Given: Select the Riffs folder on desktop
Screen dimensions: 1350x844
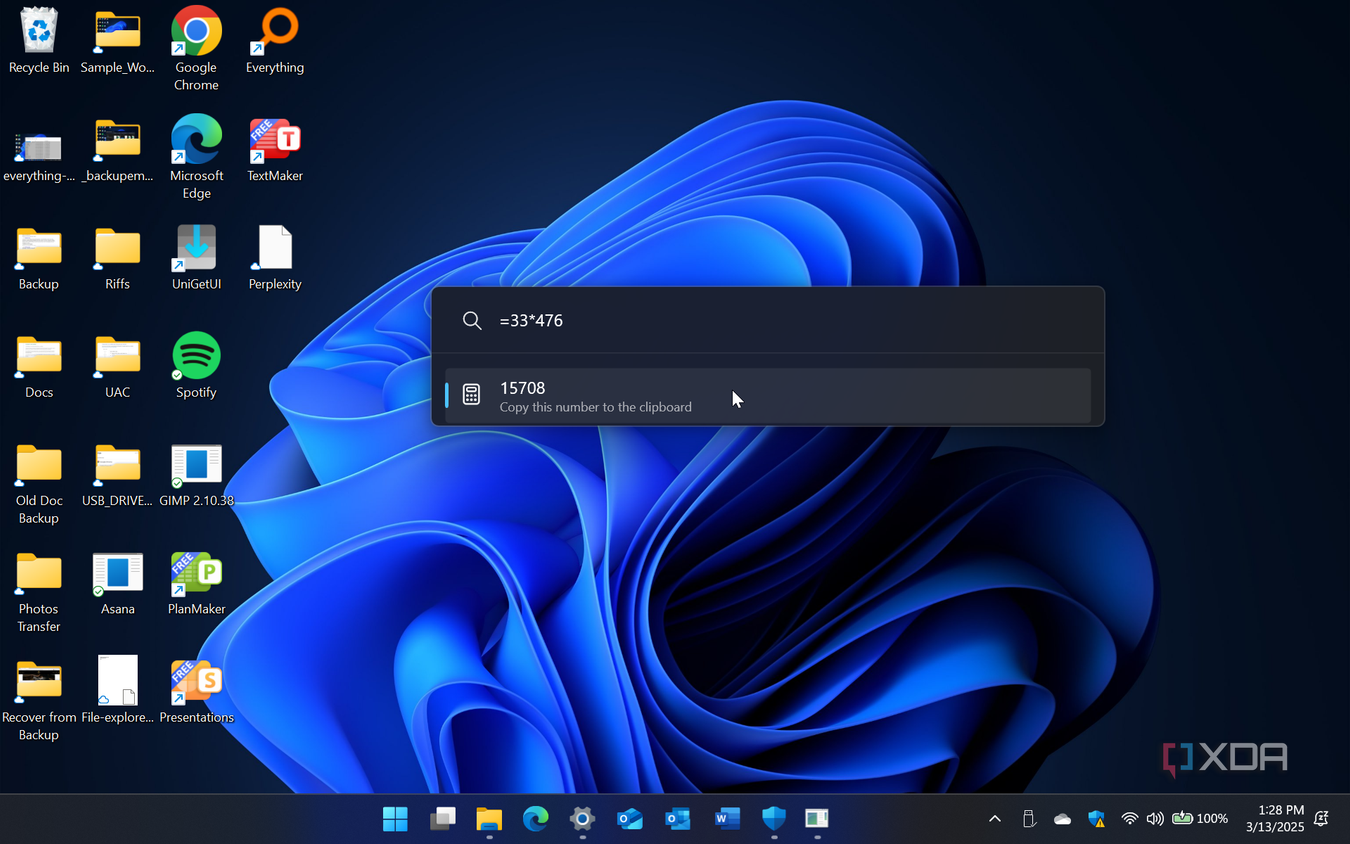Looking at the screenshot, I should (x=118, y=257).
